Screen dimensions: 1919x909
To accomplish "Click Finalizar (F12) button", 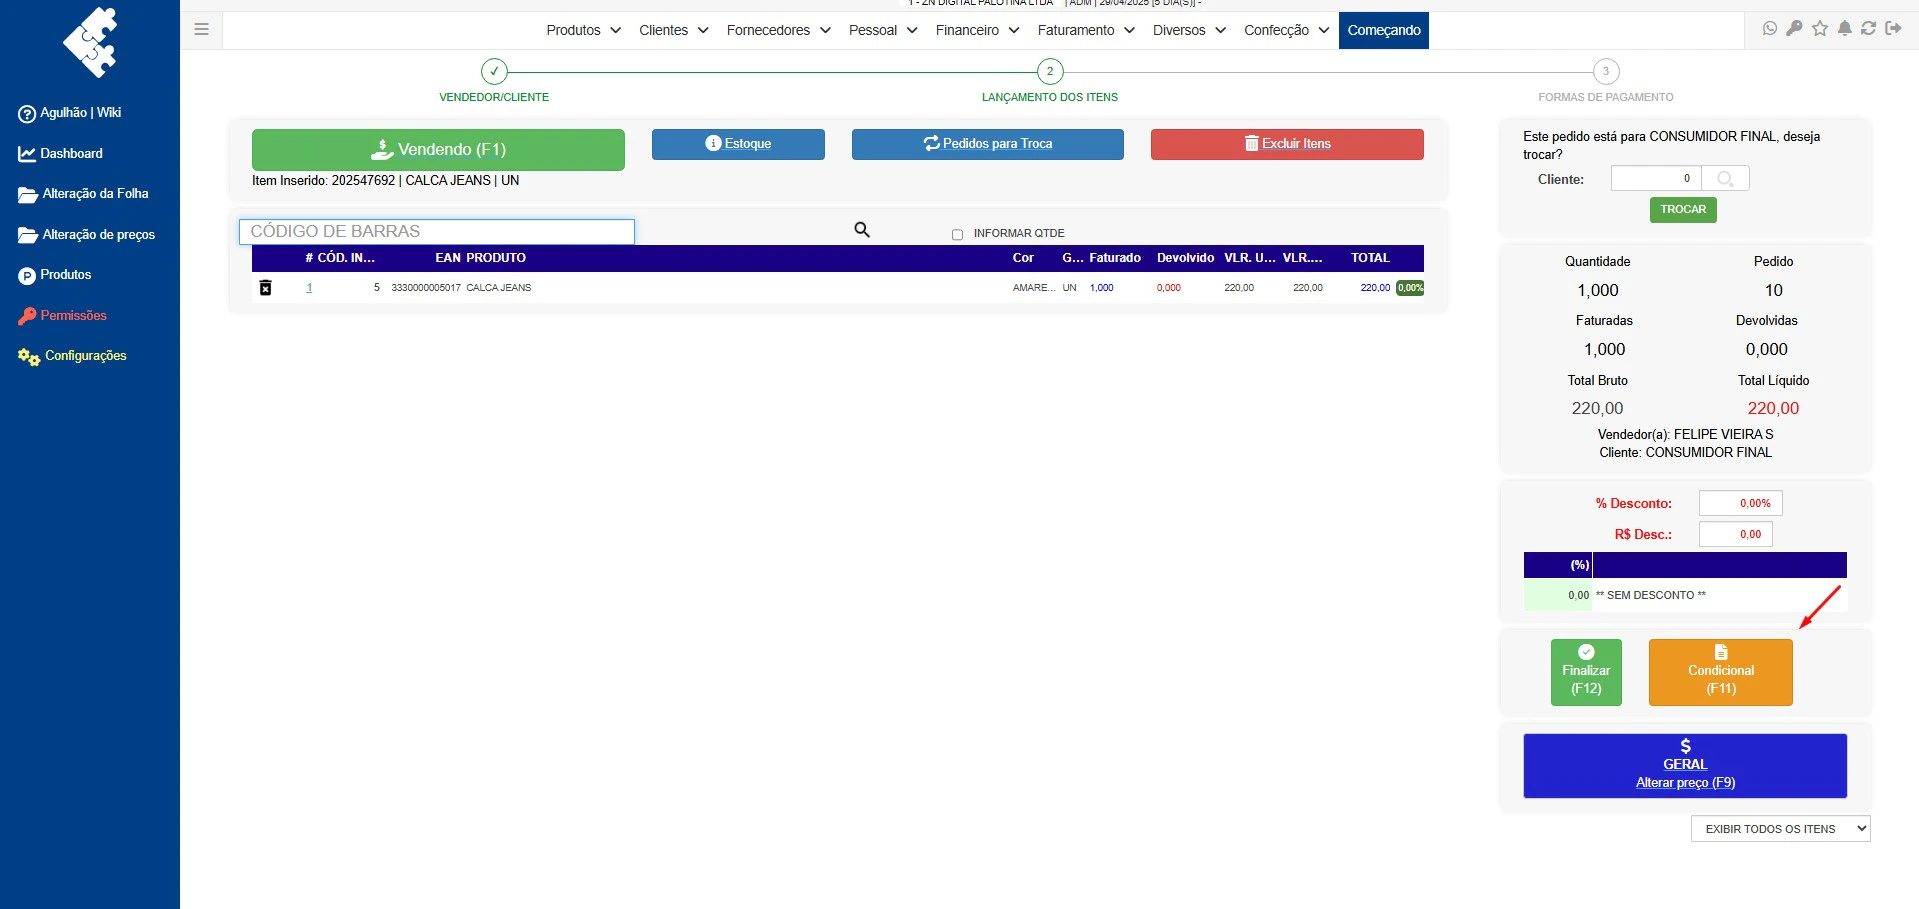I will (x=1586, y=673).
